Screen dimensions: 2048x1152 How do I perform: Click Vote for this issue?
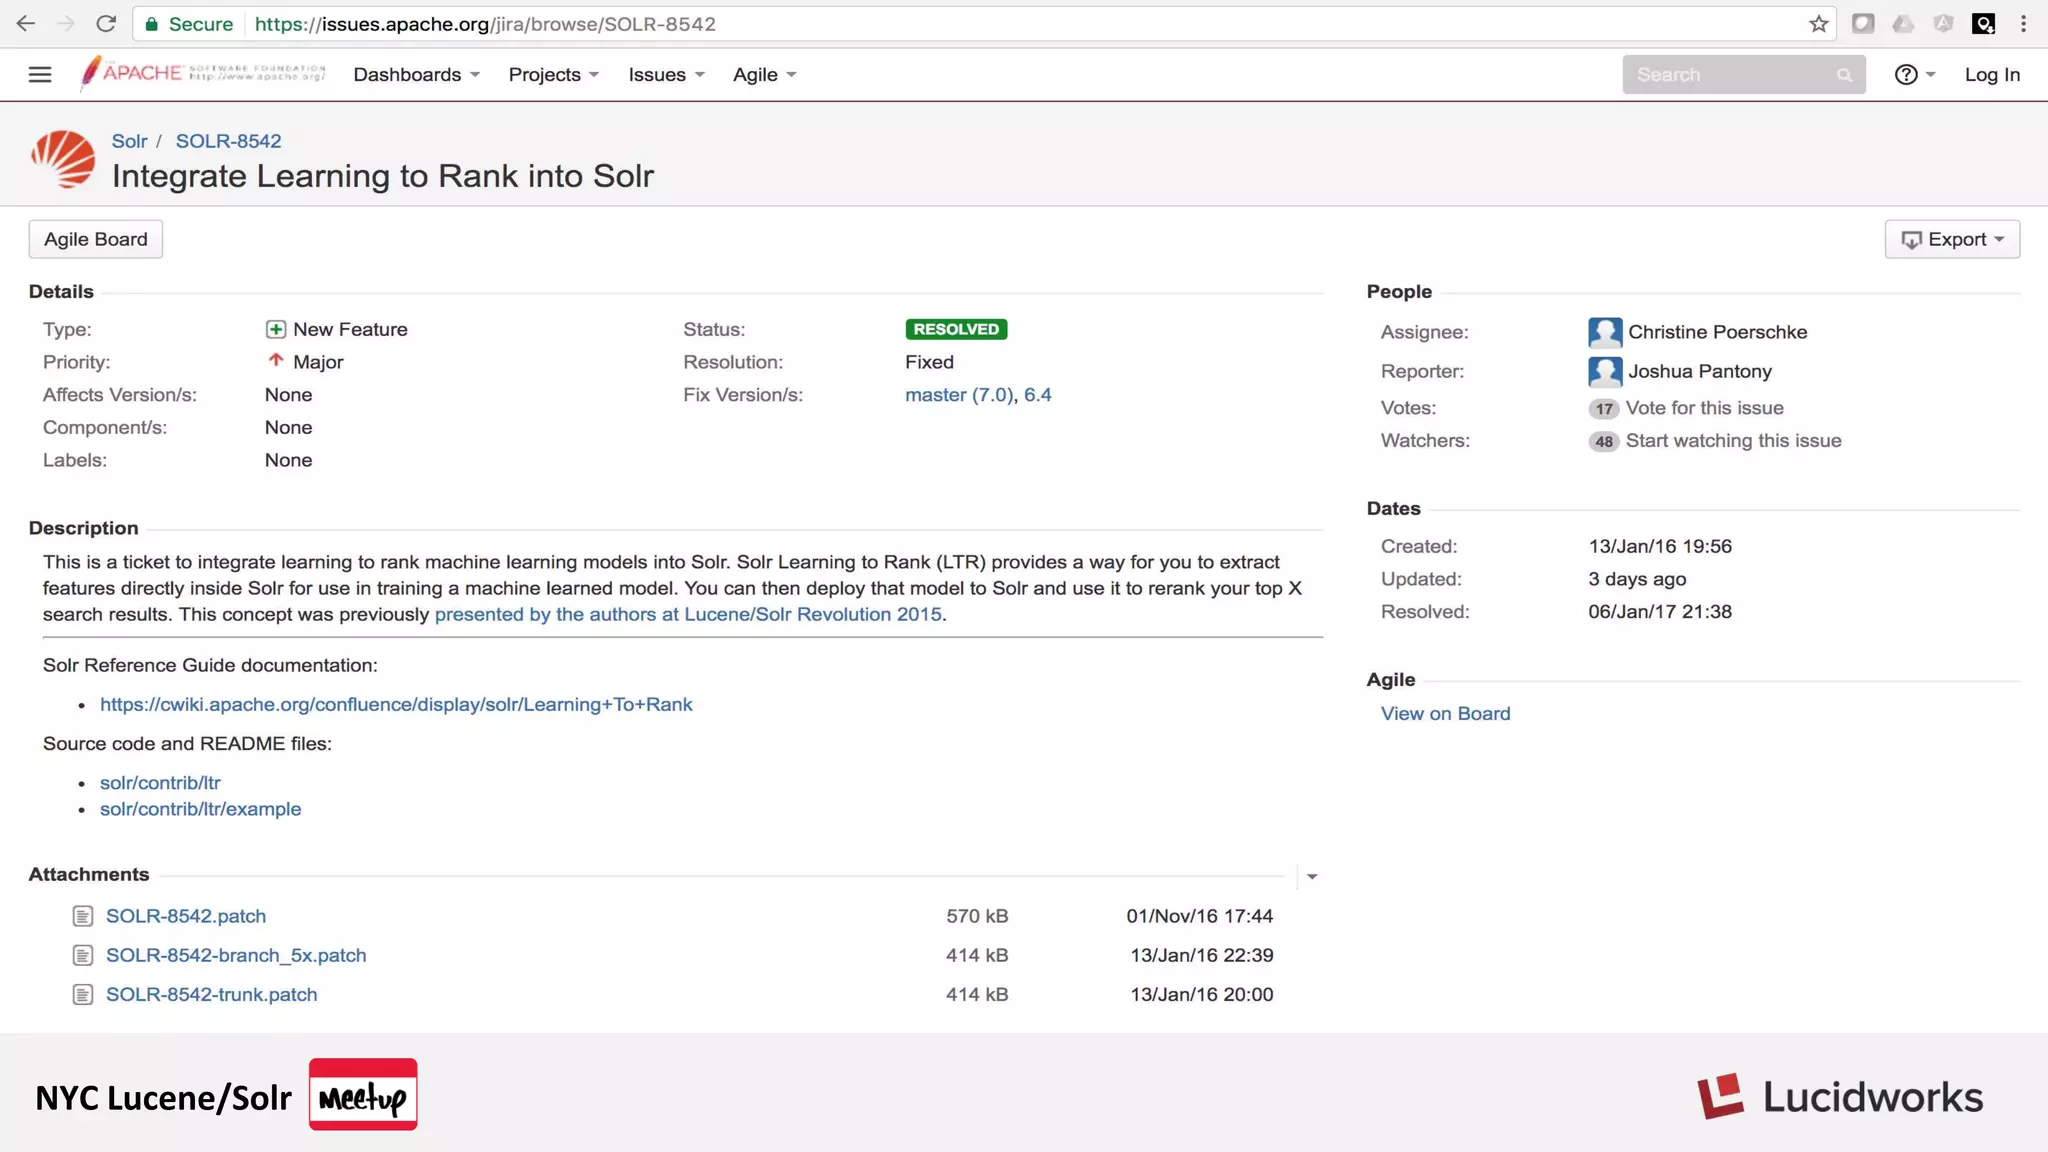1704,408
